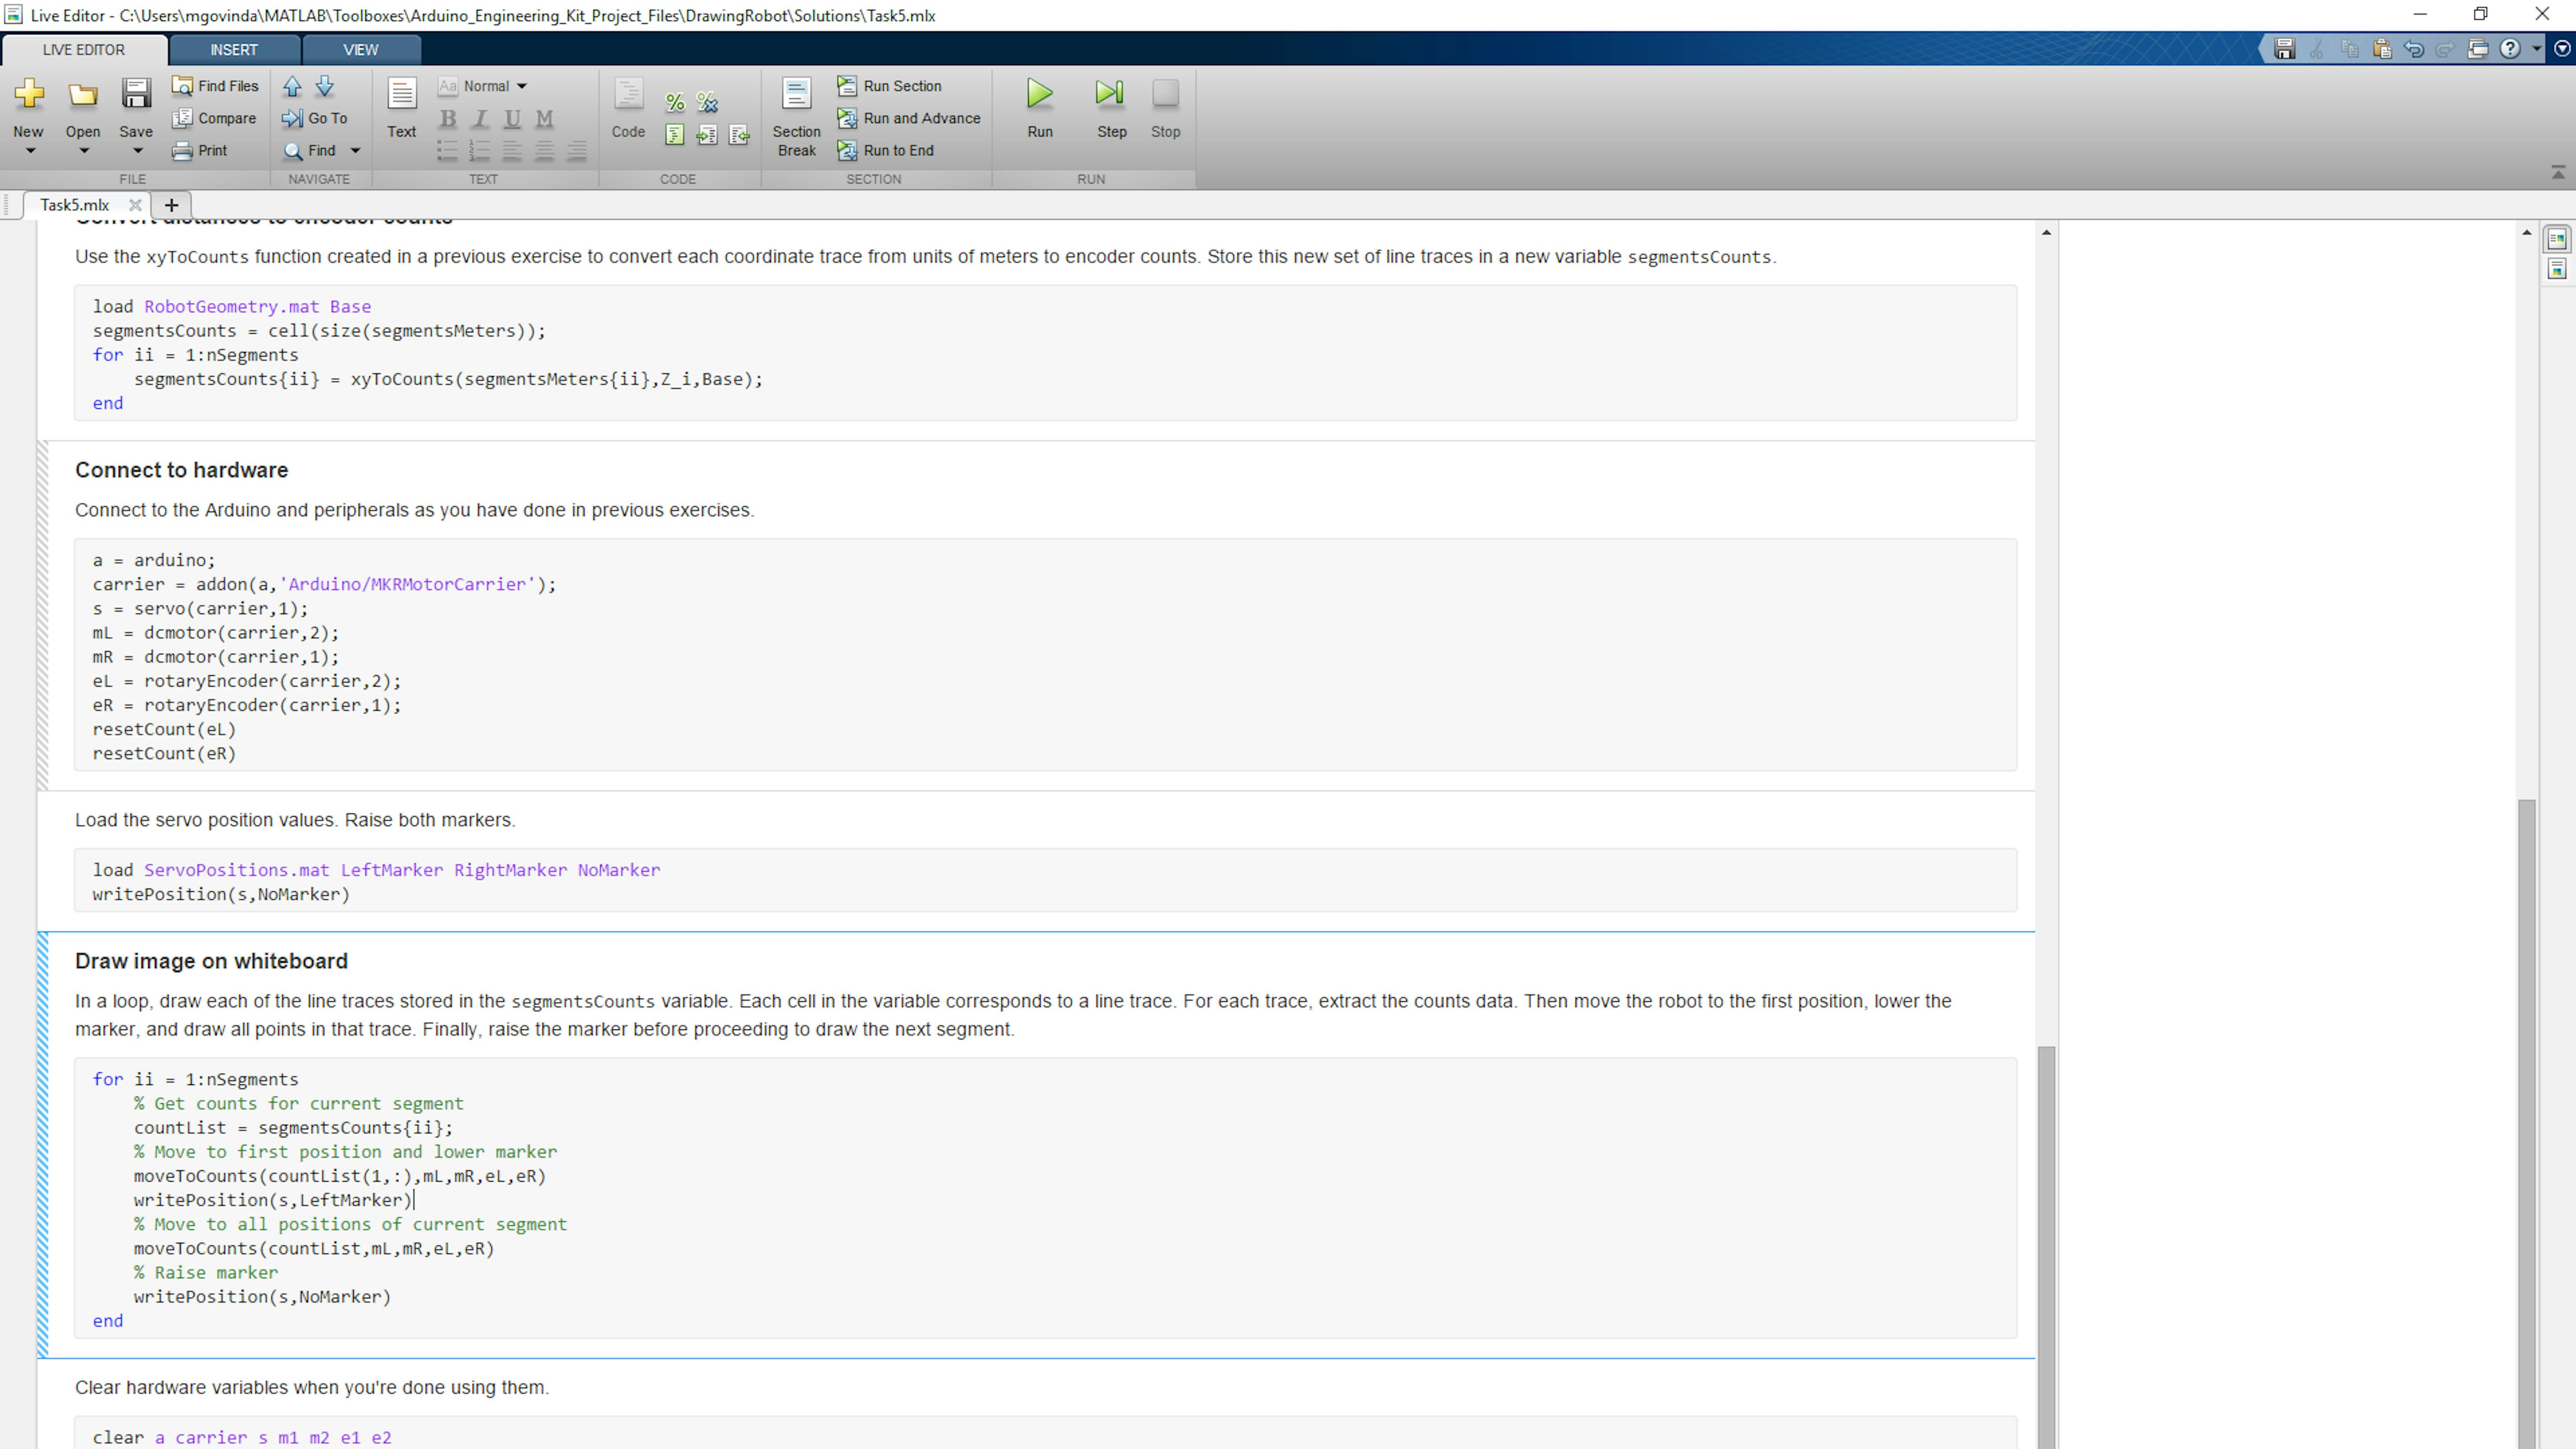Click the switch windows icon
This screenshot has width=2576, height=1449.
[x=2478, y=49]
